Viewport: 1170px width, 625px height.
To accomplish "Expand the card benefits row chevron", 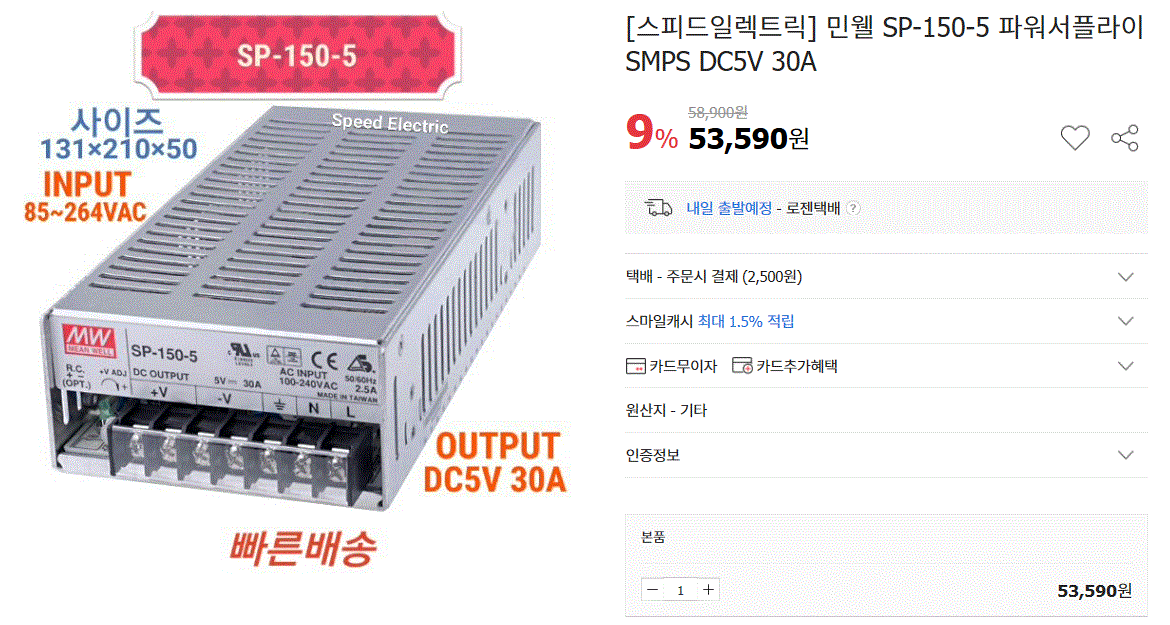I will click(1125, 366).
